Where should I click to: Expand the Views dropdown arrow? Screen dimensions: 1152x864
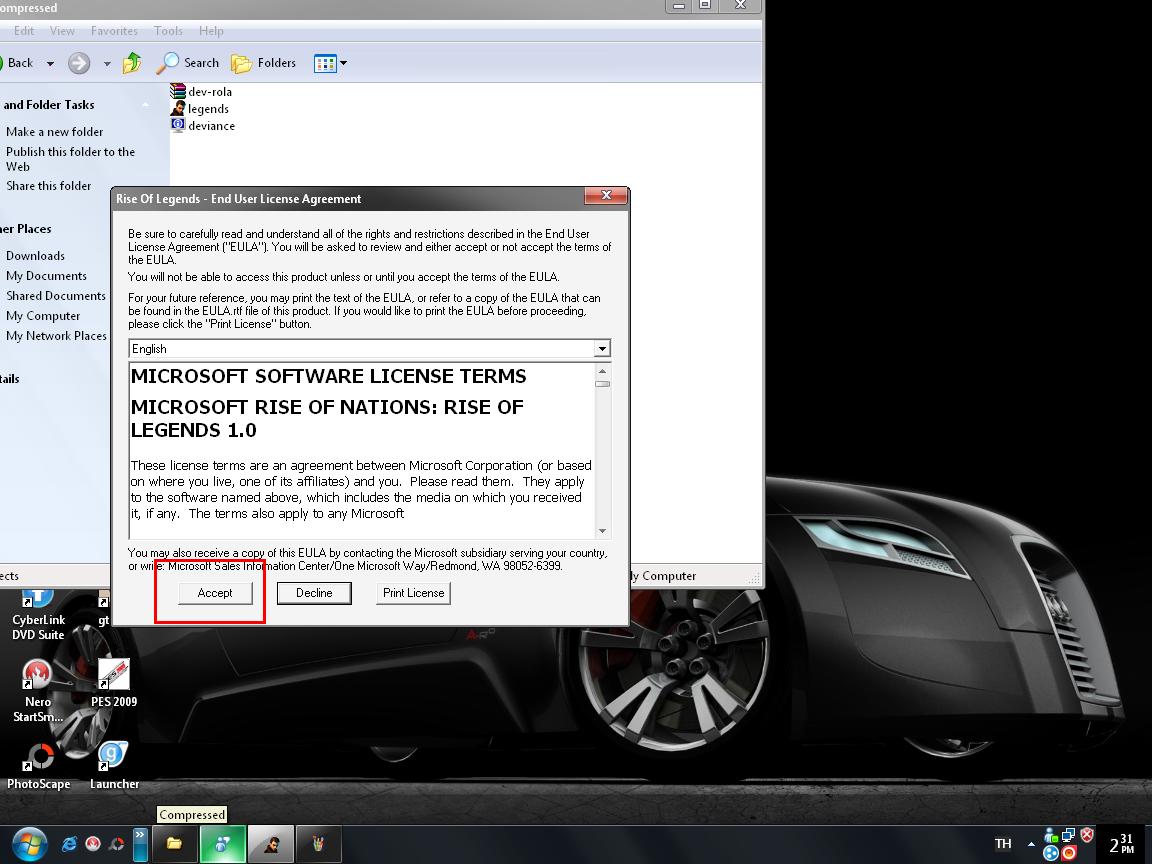[343, 64]
